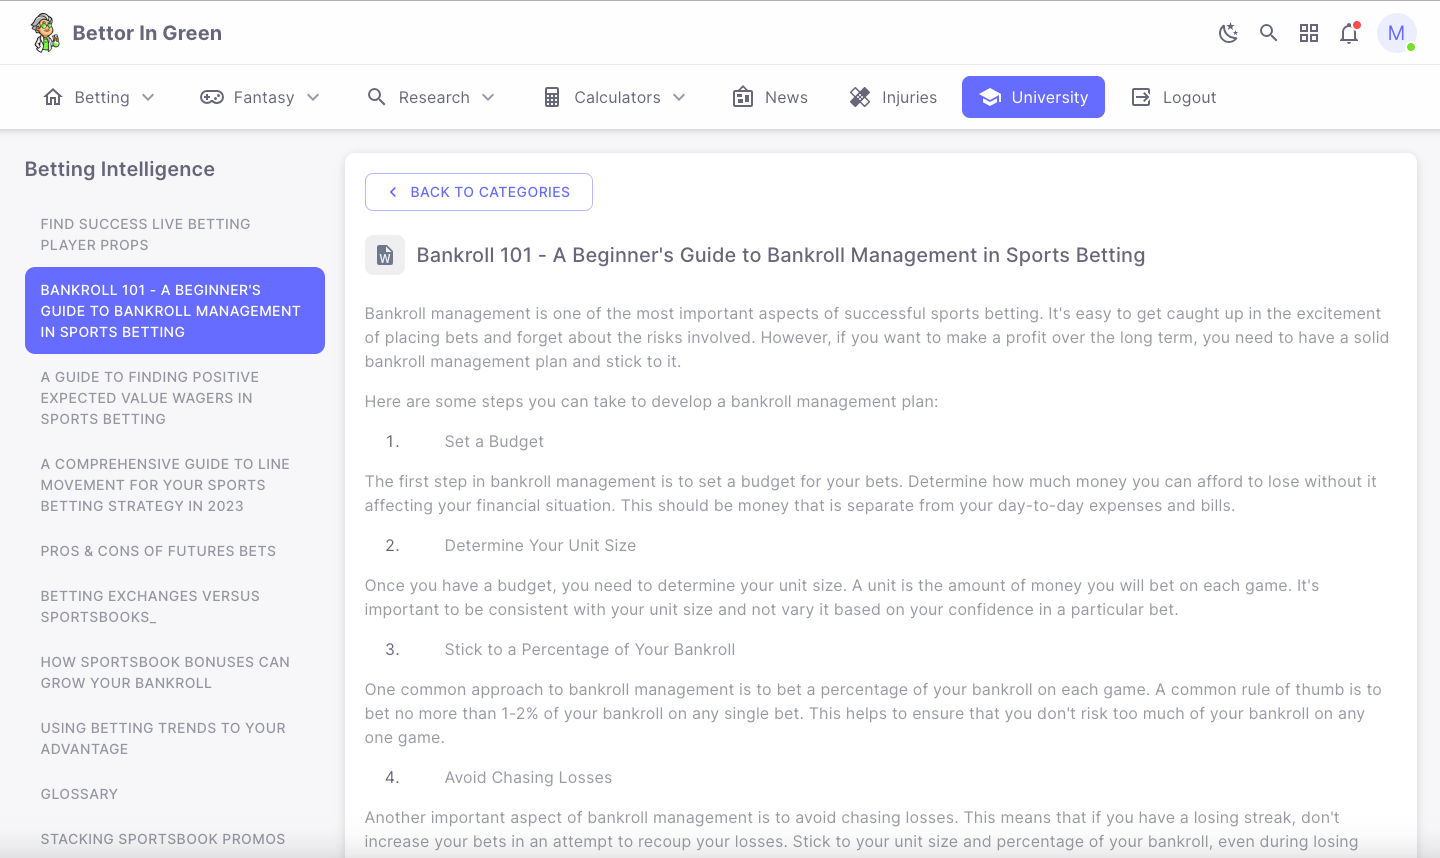Click the document icon beside article title

tap(385, 255)
